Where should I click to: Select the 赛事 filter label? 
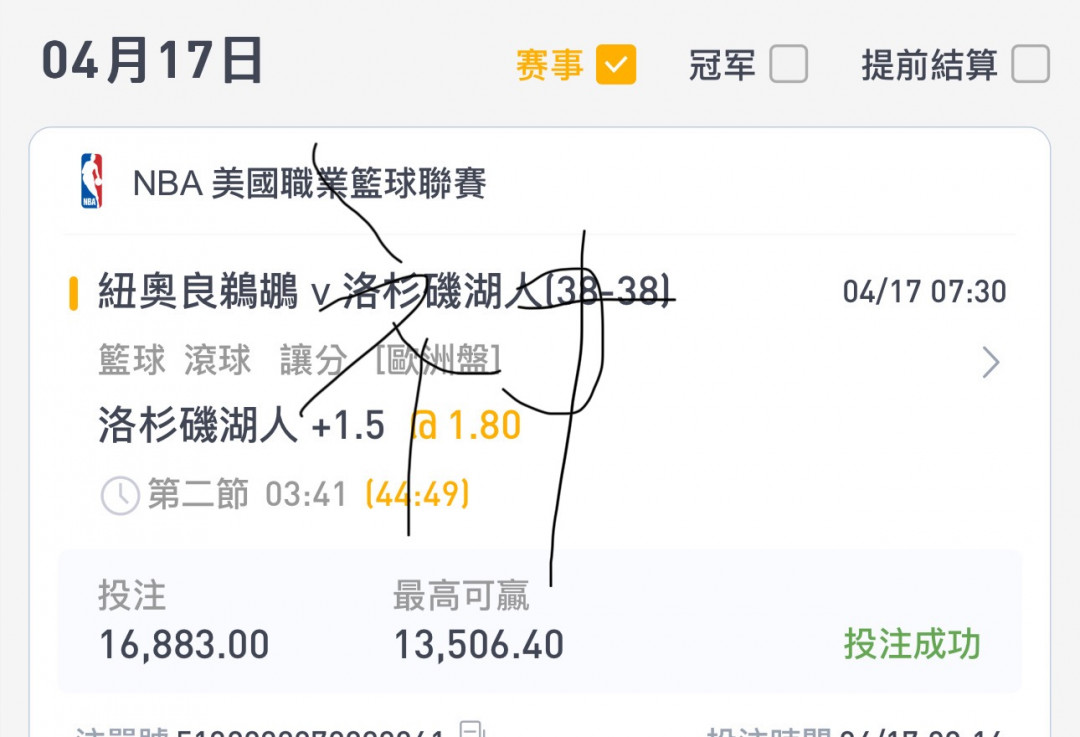tap(550, 65)
